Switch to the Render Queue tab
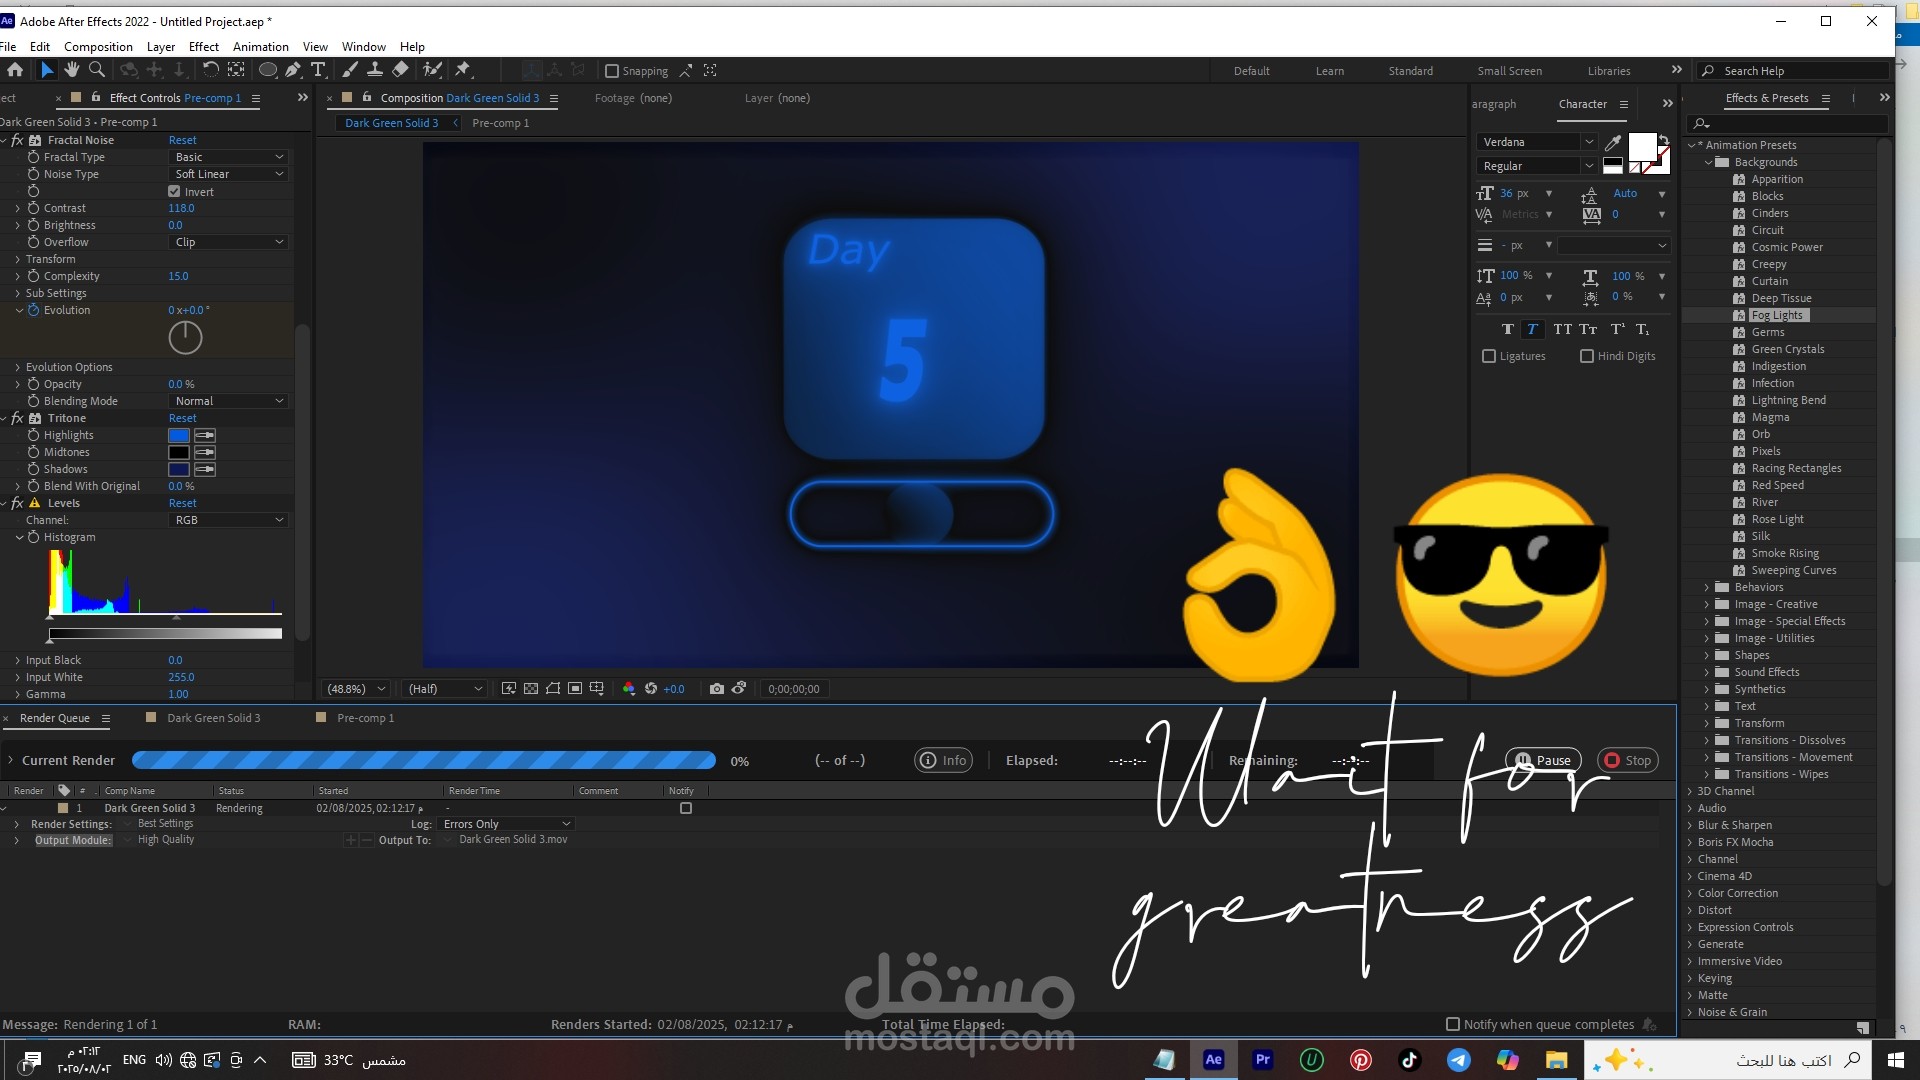The width and height of the screenshot is (1920, 1080). click(x=55, y=718)
